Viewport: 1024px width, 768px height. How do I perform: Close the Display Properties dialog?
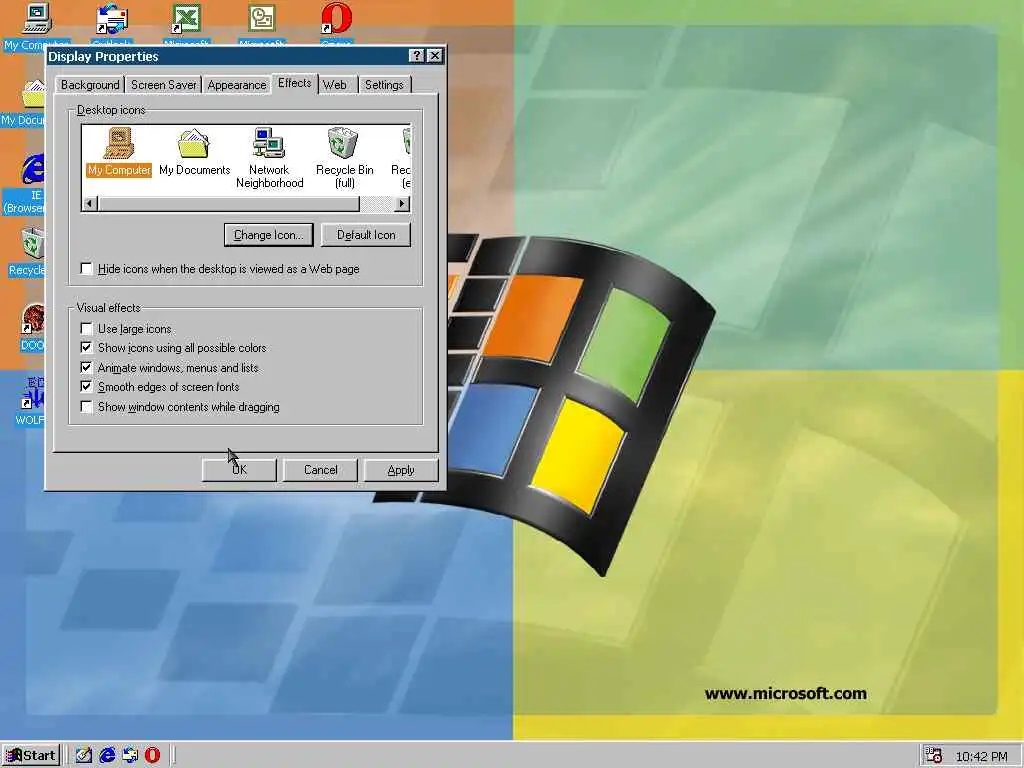coord(435,56)
